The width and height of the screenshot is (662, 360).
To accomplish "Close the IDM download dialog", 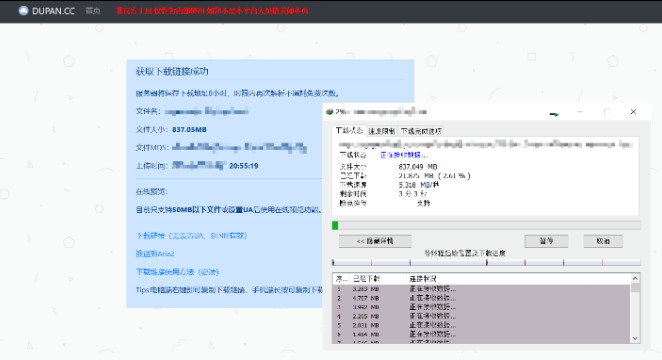I will 633,111.
